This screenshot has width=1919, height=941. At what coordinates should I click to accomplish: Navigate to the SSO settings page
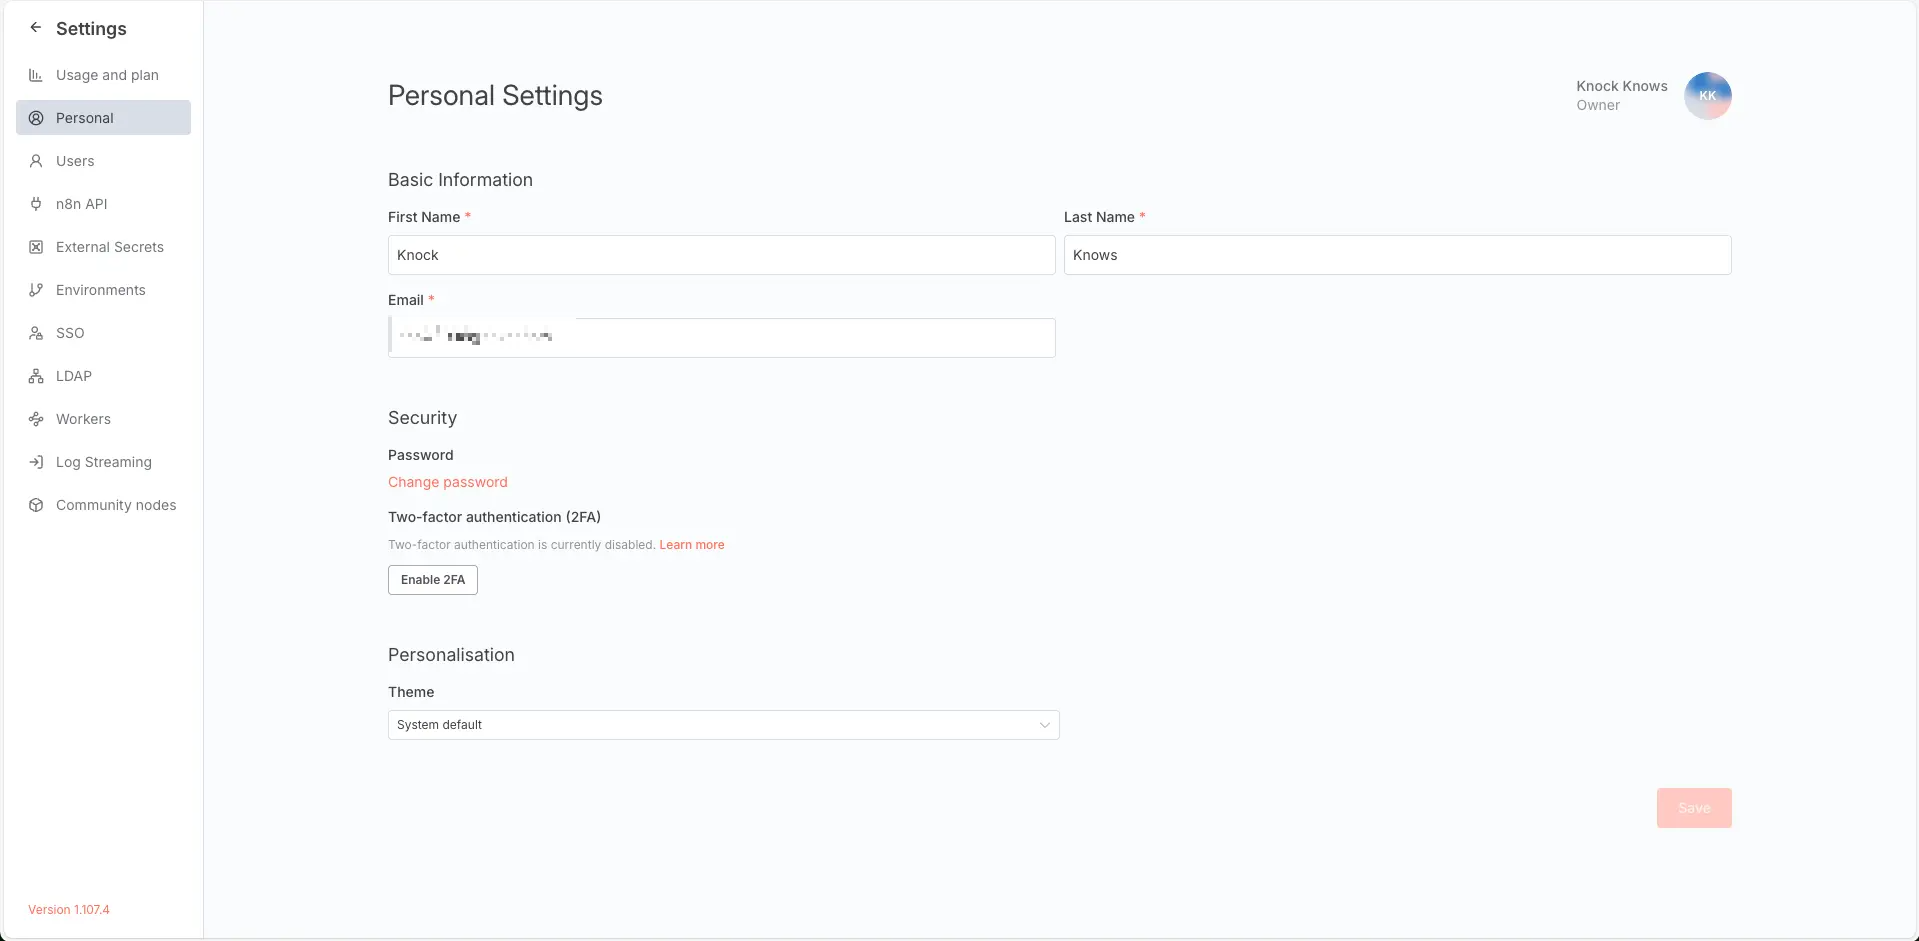tap(70, 333)
